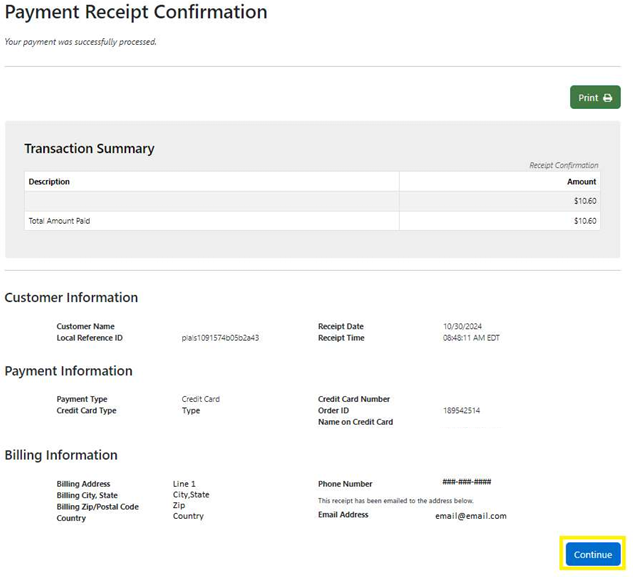Screen dimensions: 634x579
Task: Select order ID 189542514
Action: 461,410
